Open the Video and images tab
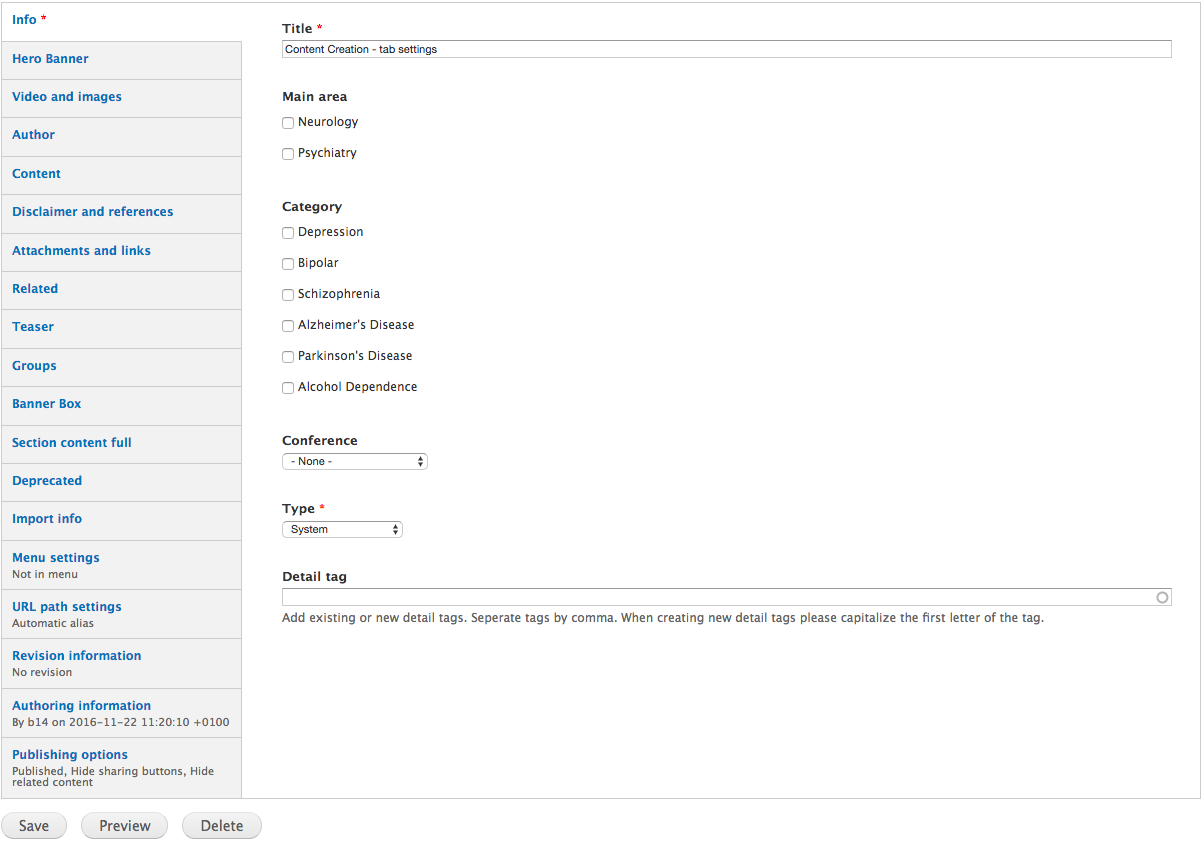 (x=67, y=97)
